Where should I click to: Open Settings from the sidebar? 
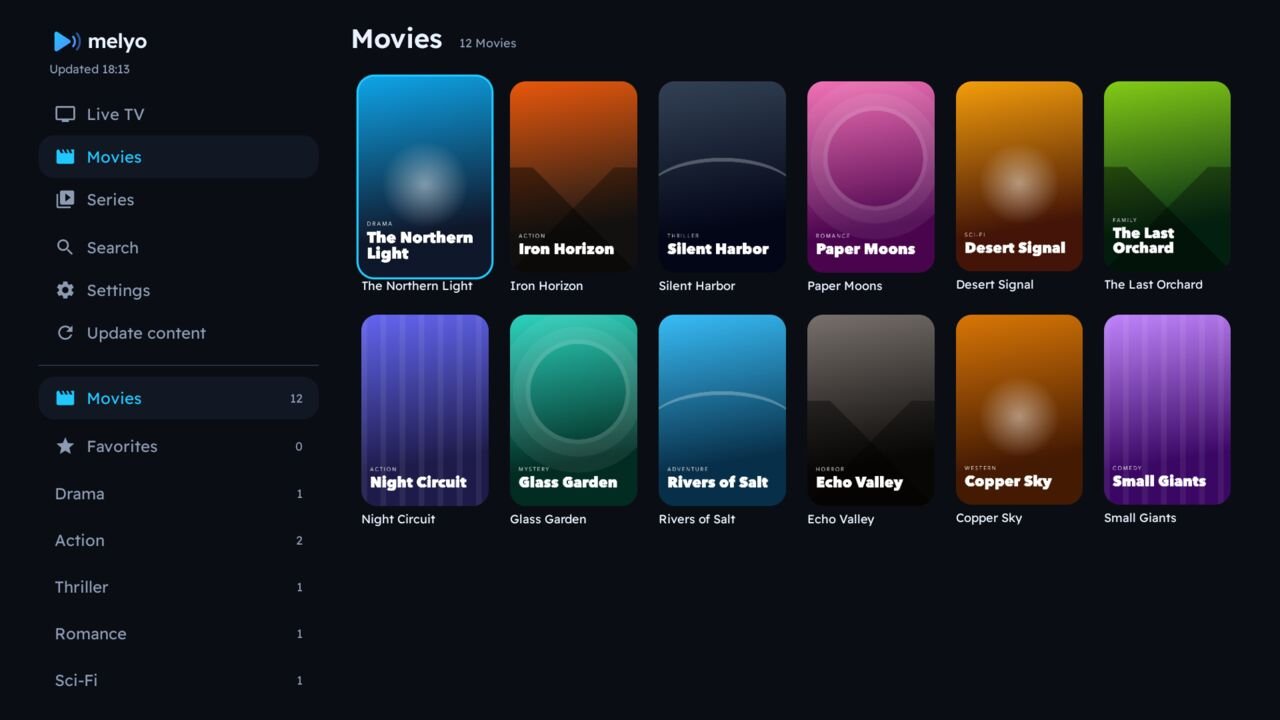(179, 290)
